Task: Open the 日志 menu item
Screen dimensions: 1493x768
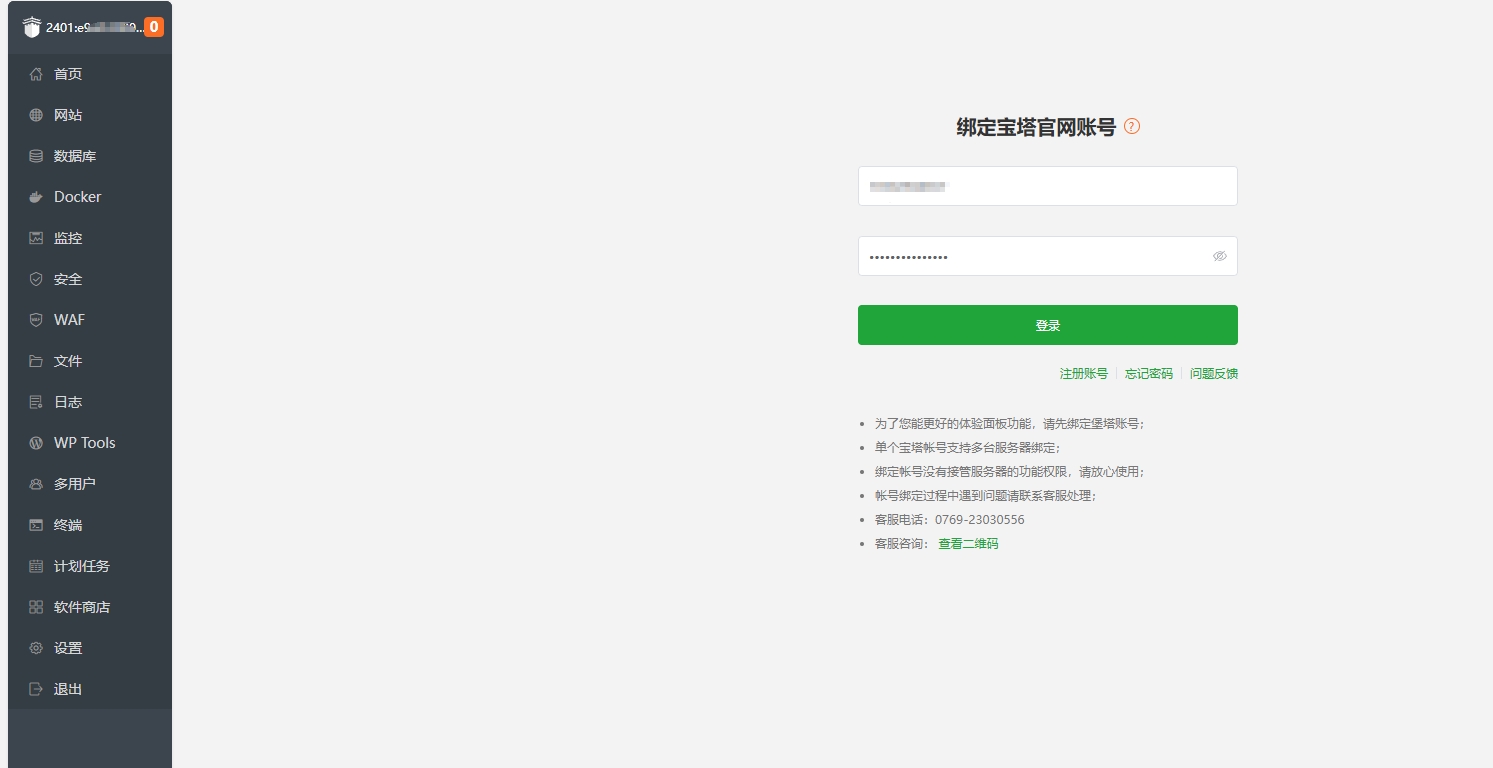Action: (x=90, y=402)
